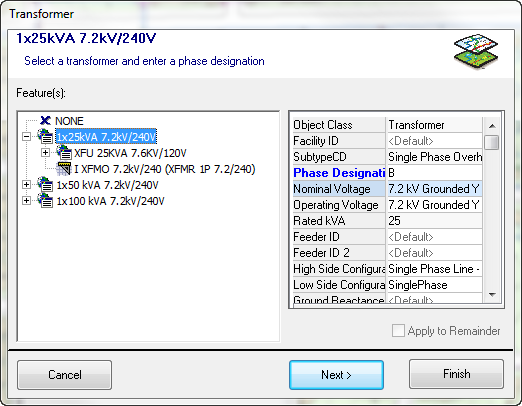Viewport: 522px width, 406px height.
Task: Click the Next button
Action: (x=336, y=375)
